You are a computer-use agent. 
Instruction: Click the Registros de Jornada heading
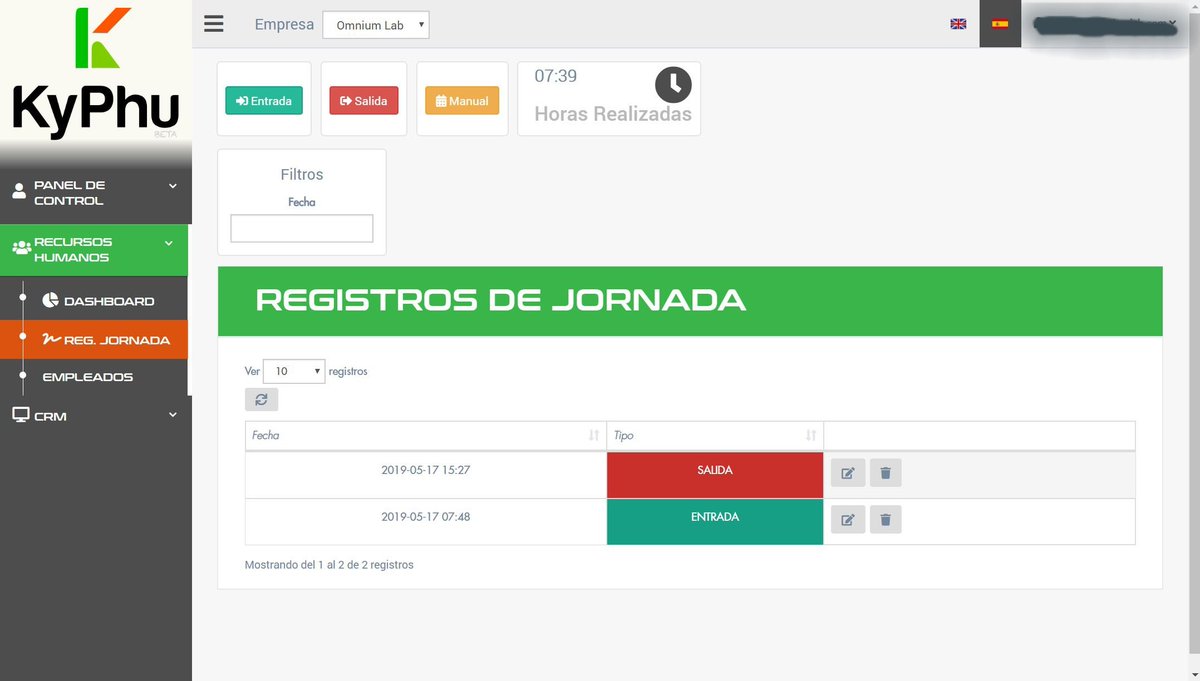[x=501, y=299]
